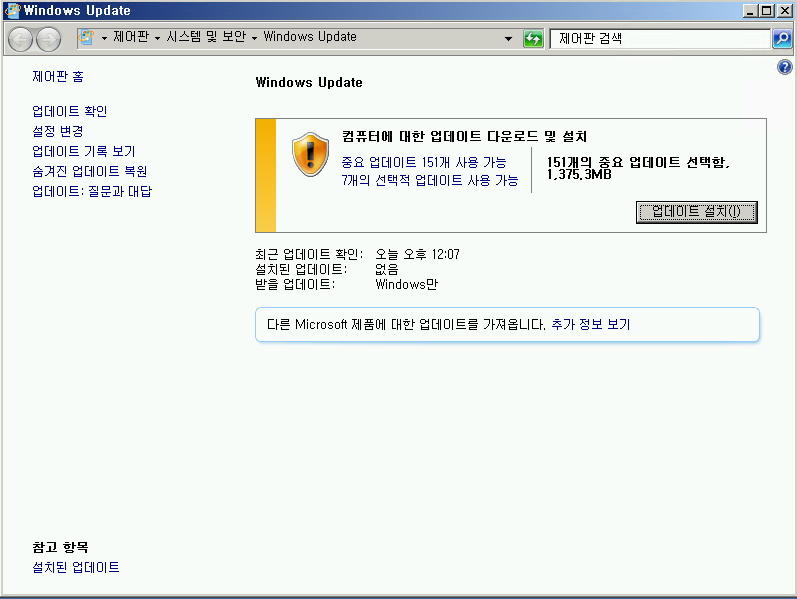This screenshot has height=599, width=797.
Task: Click the Windows Update title bar icon
Action: [x=11, y=11]
